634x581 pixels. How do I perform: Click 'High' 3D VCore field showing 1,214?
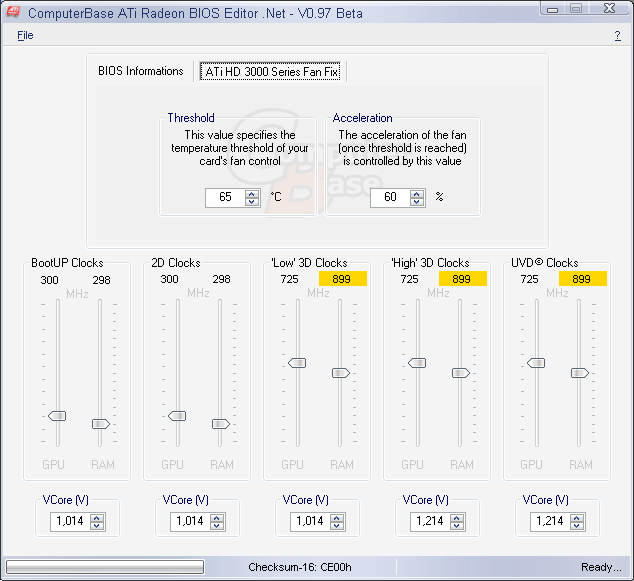(430, 522)
